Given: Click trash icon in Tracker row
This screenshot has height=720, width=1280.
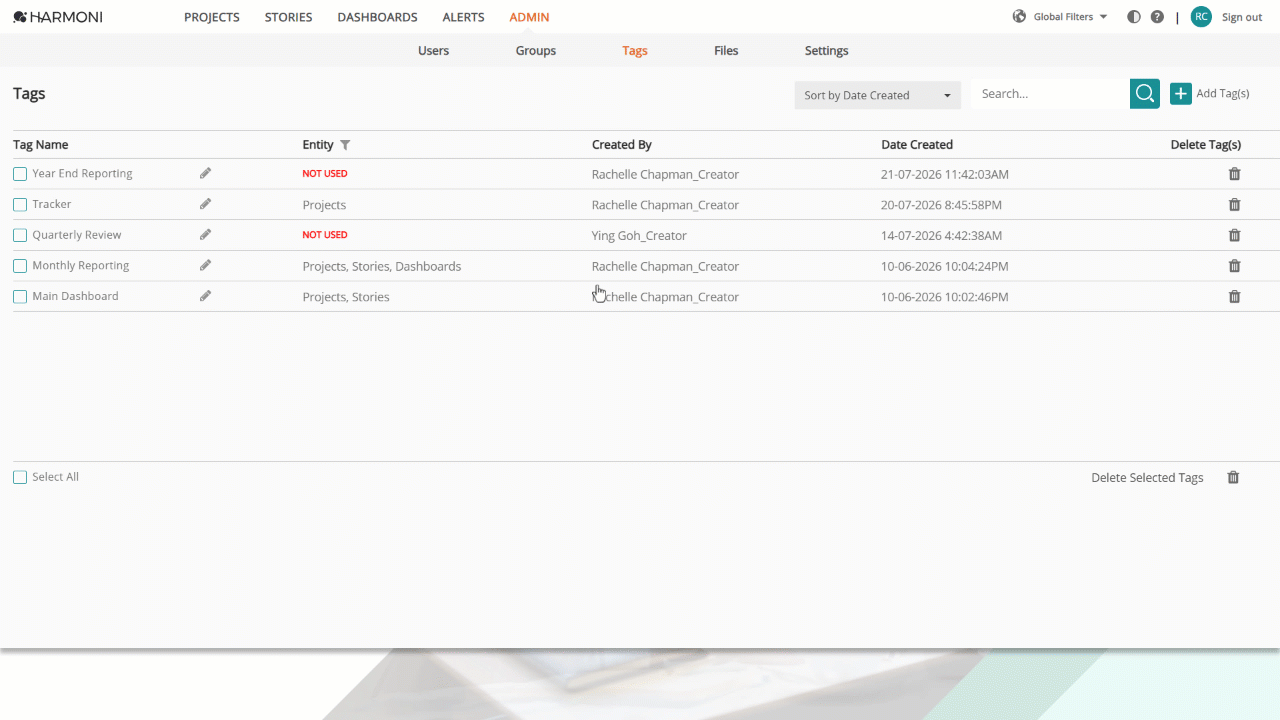Looking at the screenshot, I should point(1234,204).
